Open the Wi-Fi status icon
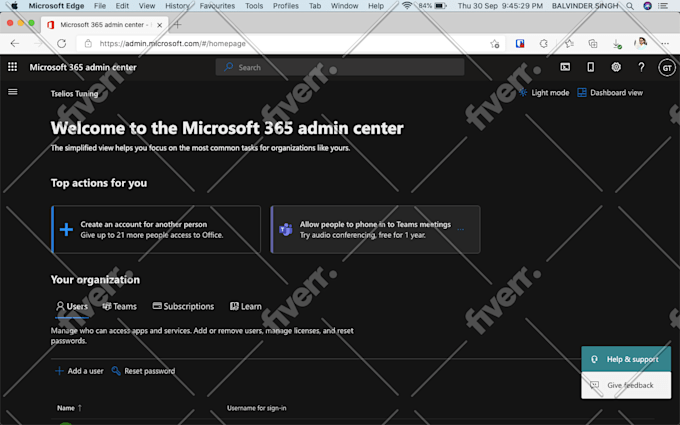 pos(407,6)
